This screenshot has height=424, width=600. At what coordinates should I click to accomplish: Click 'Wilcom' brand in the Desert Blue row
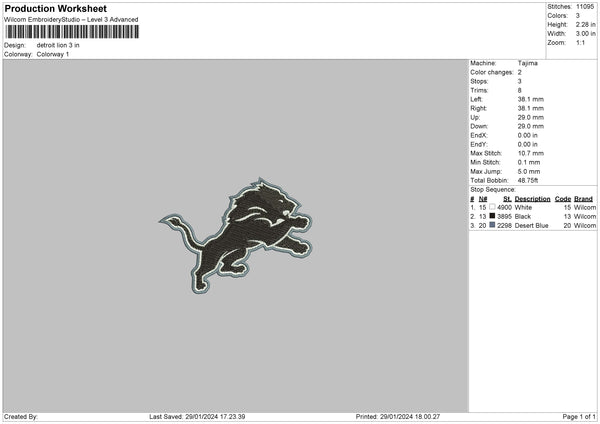pyautogui.click(x=585, y=226)
